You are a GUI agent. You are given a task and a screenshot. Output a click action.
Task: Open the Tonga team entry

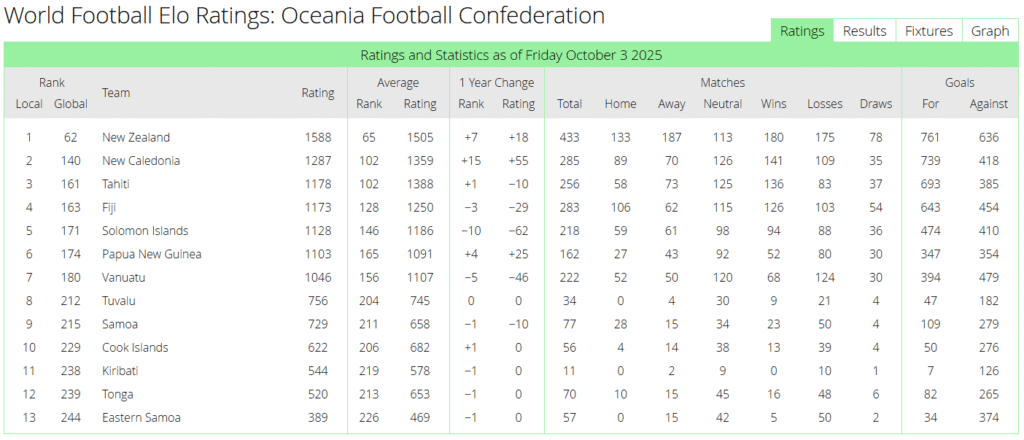(117, 394)
